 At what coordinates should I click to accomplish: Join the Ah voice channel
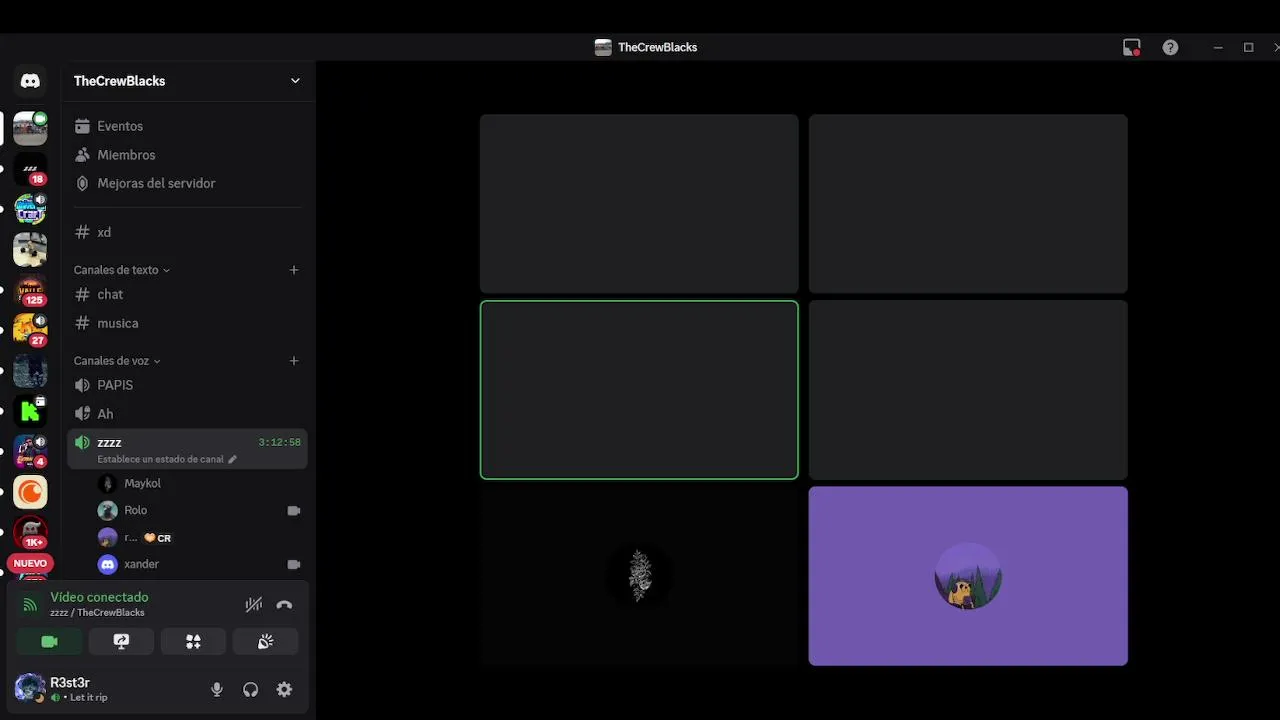click(188, 414)
